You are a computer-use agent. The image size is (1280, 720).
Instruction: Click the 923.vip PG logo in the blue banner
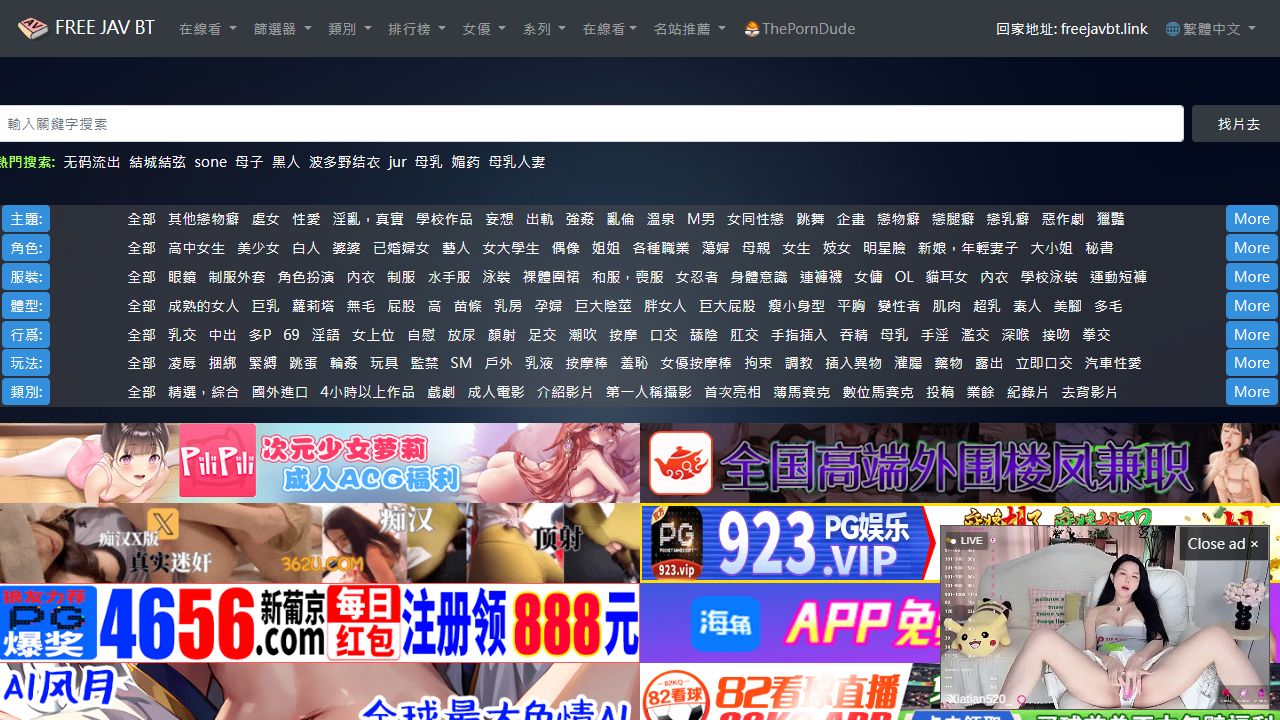click(676, 543)
